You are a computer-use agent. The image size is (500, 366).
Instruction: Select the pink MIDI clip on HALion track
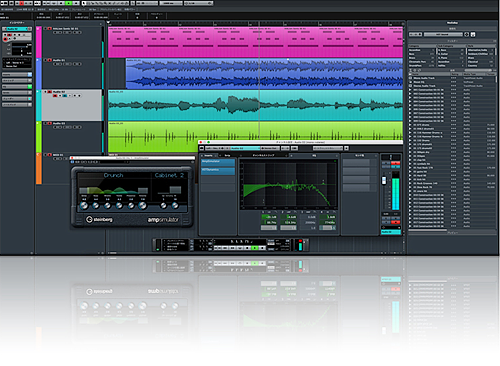(x=255, y=42)
